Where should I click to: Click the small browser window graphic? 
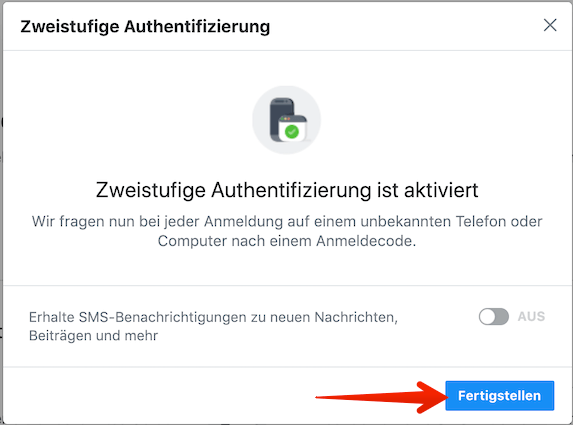click(x=293, y=128)
